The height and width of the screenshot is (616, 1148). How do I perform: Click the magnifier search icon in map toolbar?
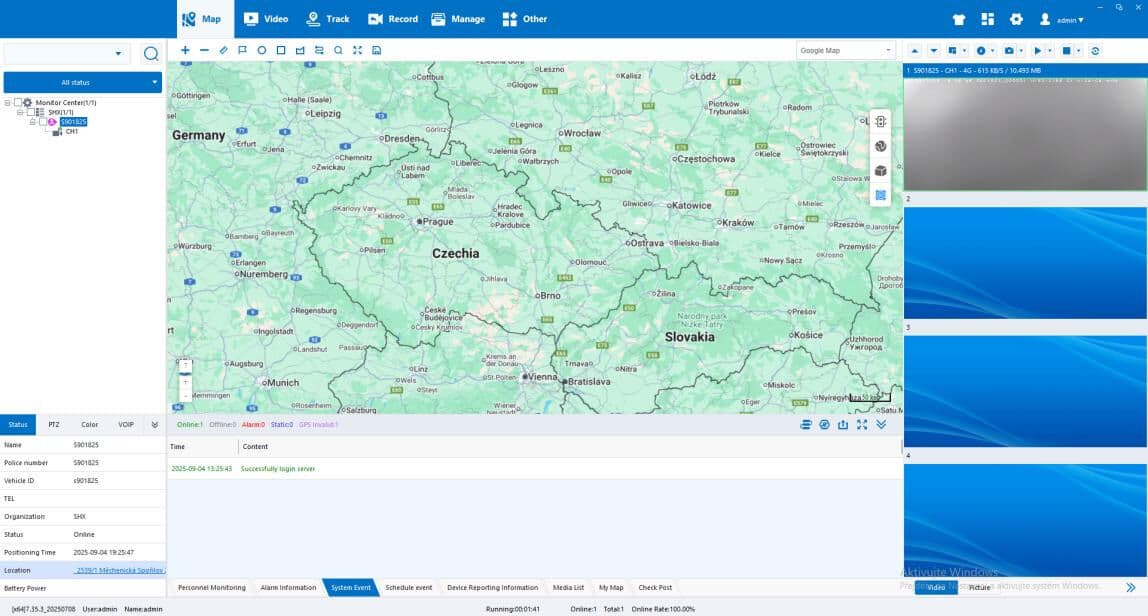tap(338, 51)
